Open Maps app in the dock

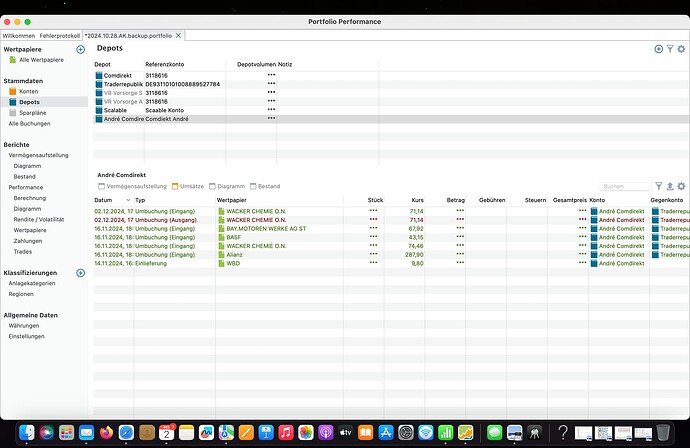(x=226, y=433)
